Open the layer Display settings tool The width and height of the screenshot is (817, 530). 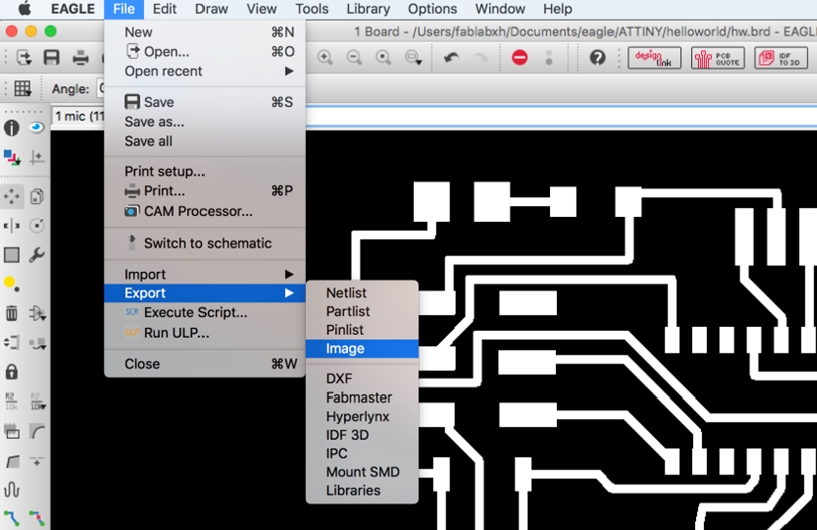tap(11, 157)
